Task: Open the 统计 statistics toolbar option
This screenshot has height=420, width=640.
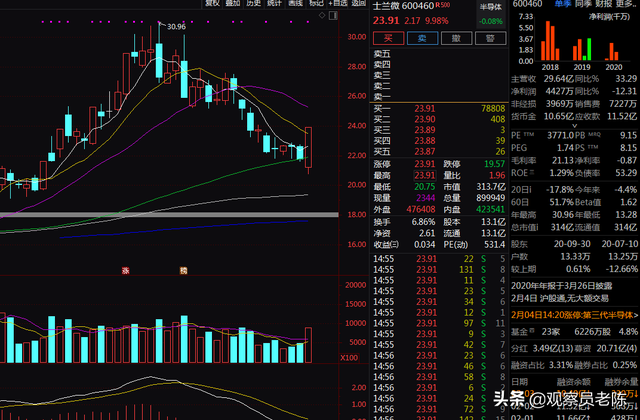Action: point(274,3)
